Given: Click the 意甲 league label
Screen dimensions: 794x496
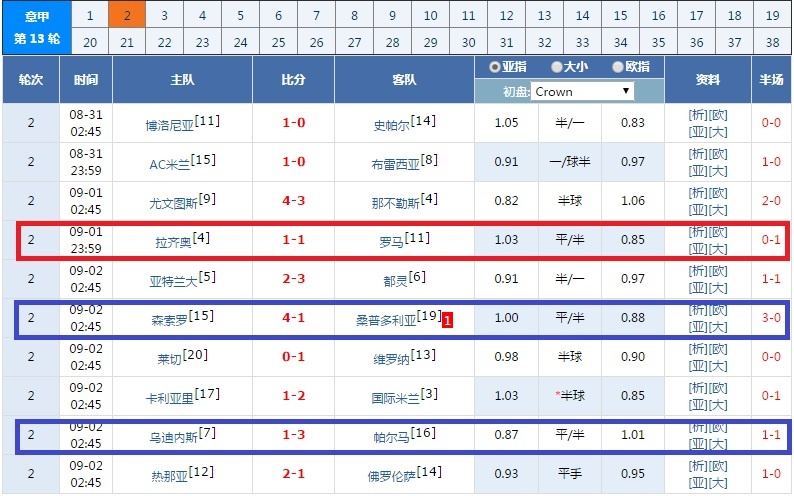Looking at the screenshot, I should click(x=37, y=16).
